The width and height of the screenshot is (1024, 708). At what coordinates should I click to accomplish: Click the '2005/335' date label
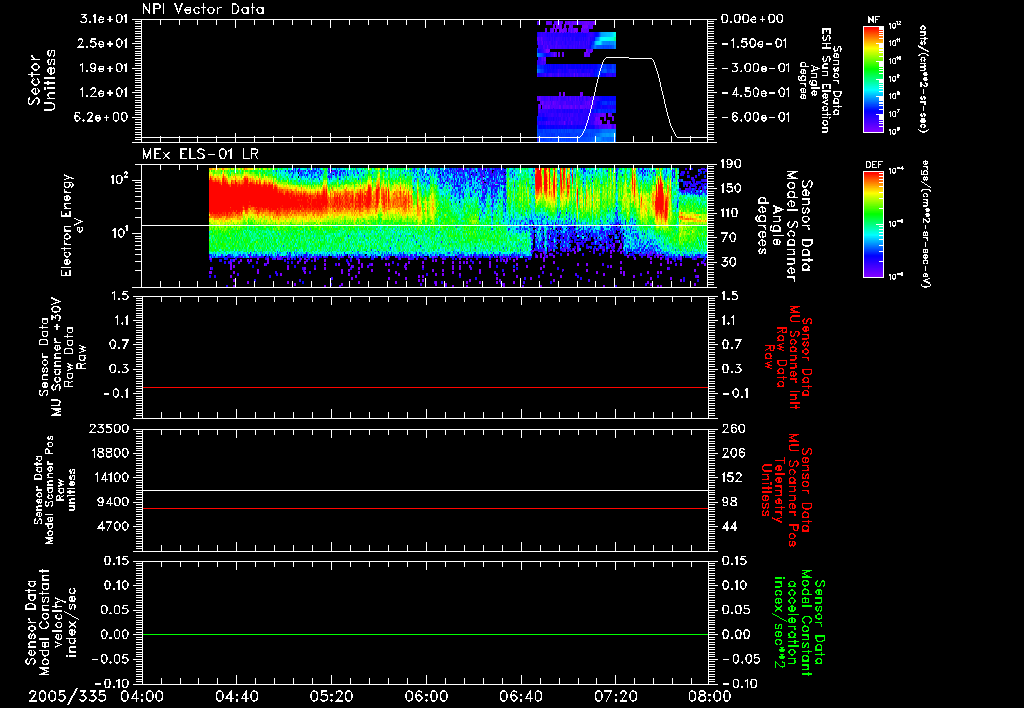pyautogui.click(x=67, y=696)
